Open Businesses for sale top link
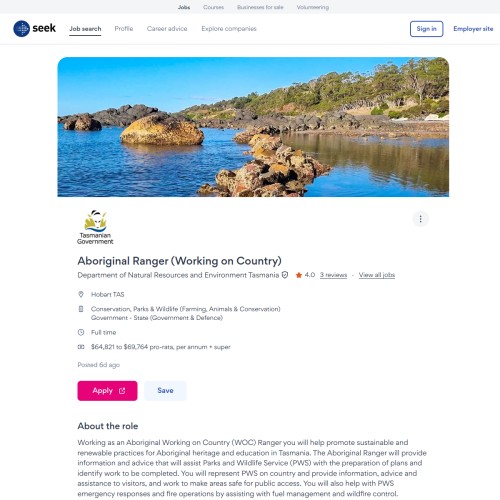This screenshot has width=500, height=500. click(x=260, y=7)
